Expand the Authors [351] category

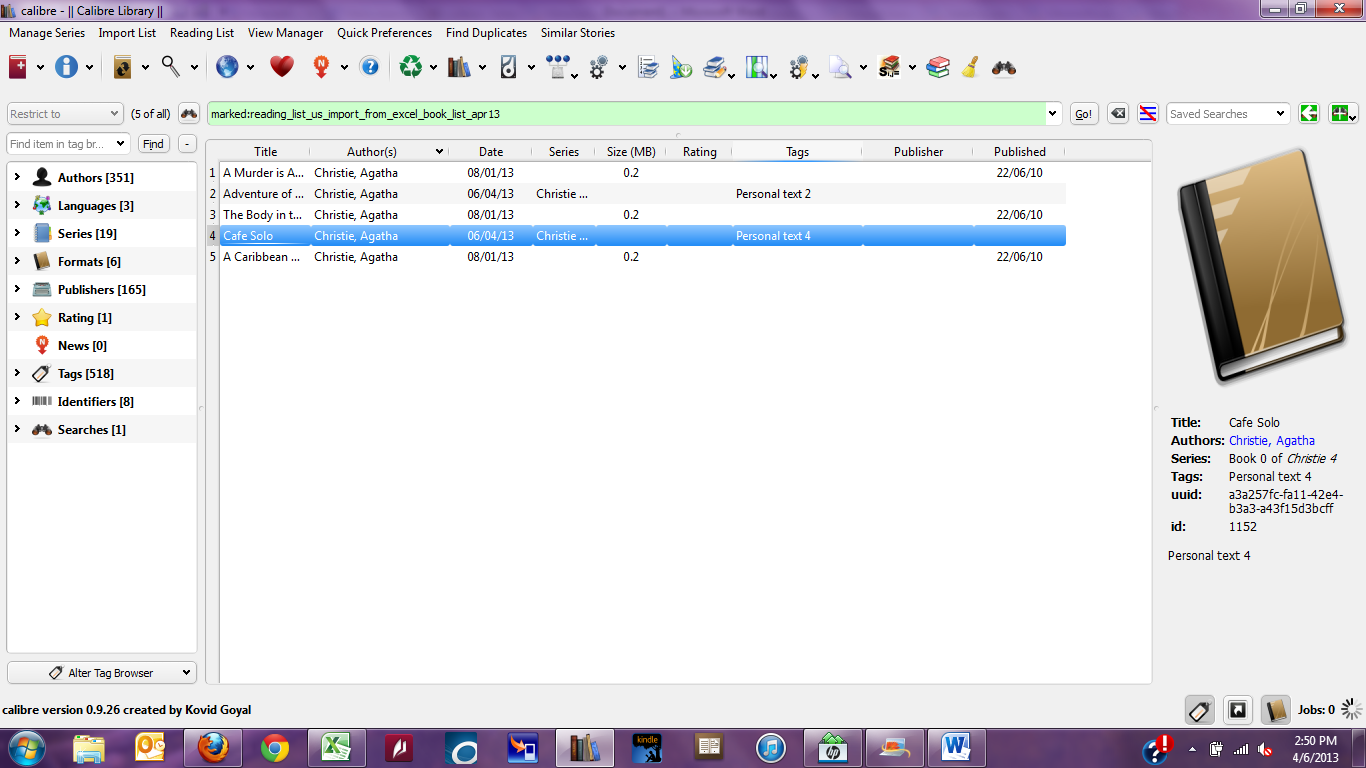pos(17,177)
